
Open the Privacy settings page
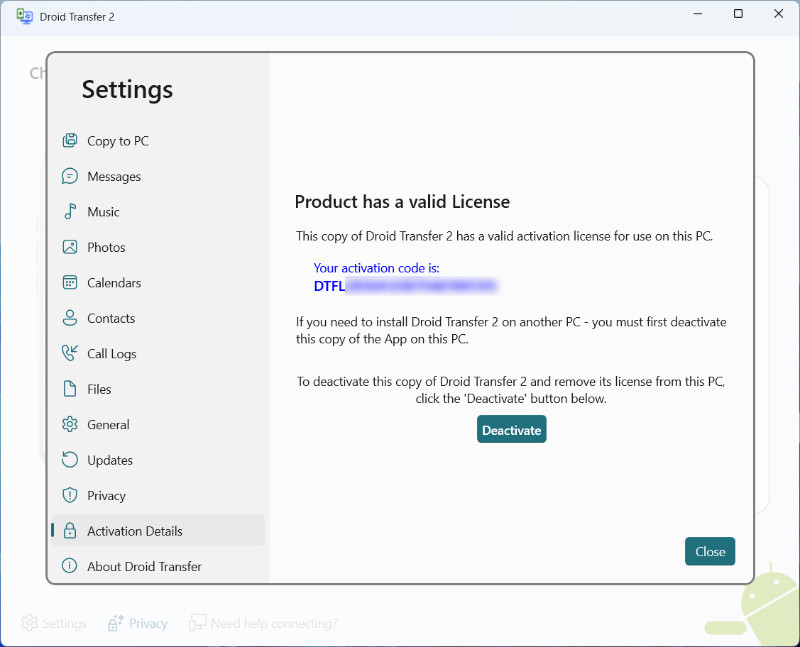click(x=158, y=495)
